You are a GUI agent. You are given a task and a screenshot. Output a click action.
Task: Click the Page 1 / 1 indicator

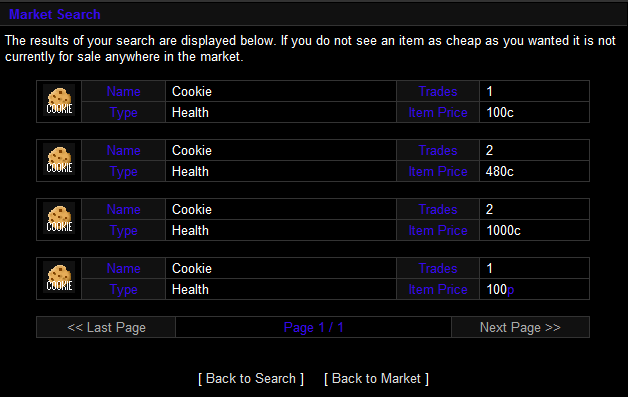(313, 327)
